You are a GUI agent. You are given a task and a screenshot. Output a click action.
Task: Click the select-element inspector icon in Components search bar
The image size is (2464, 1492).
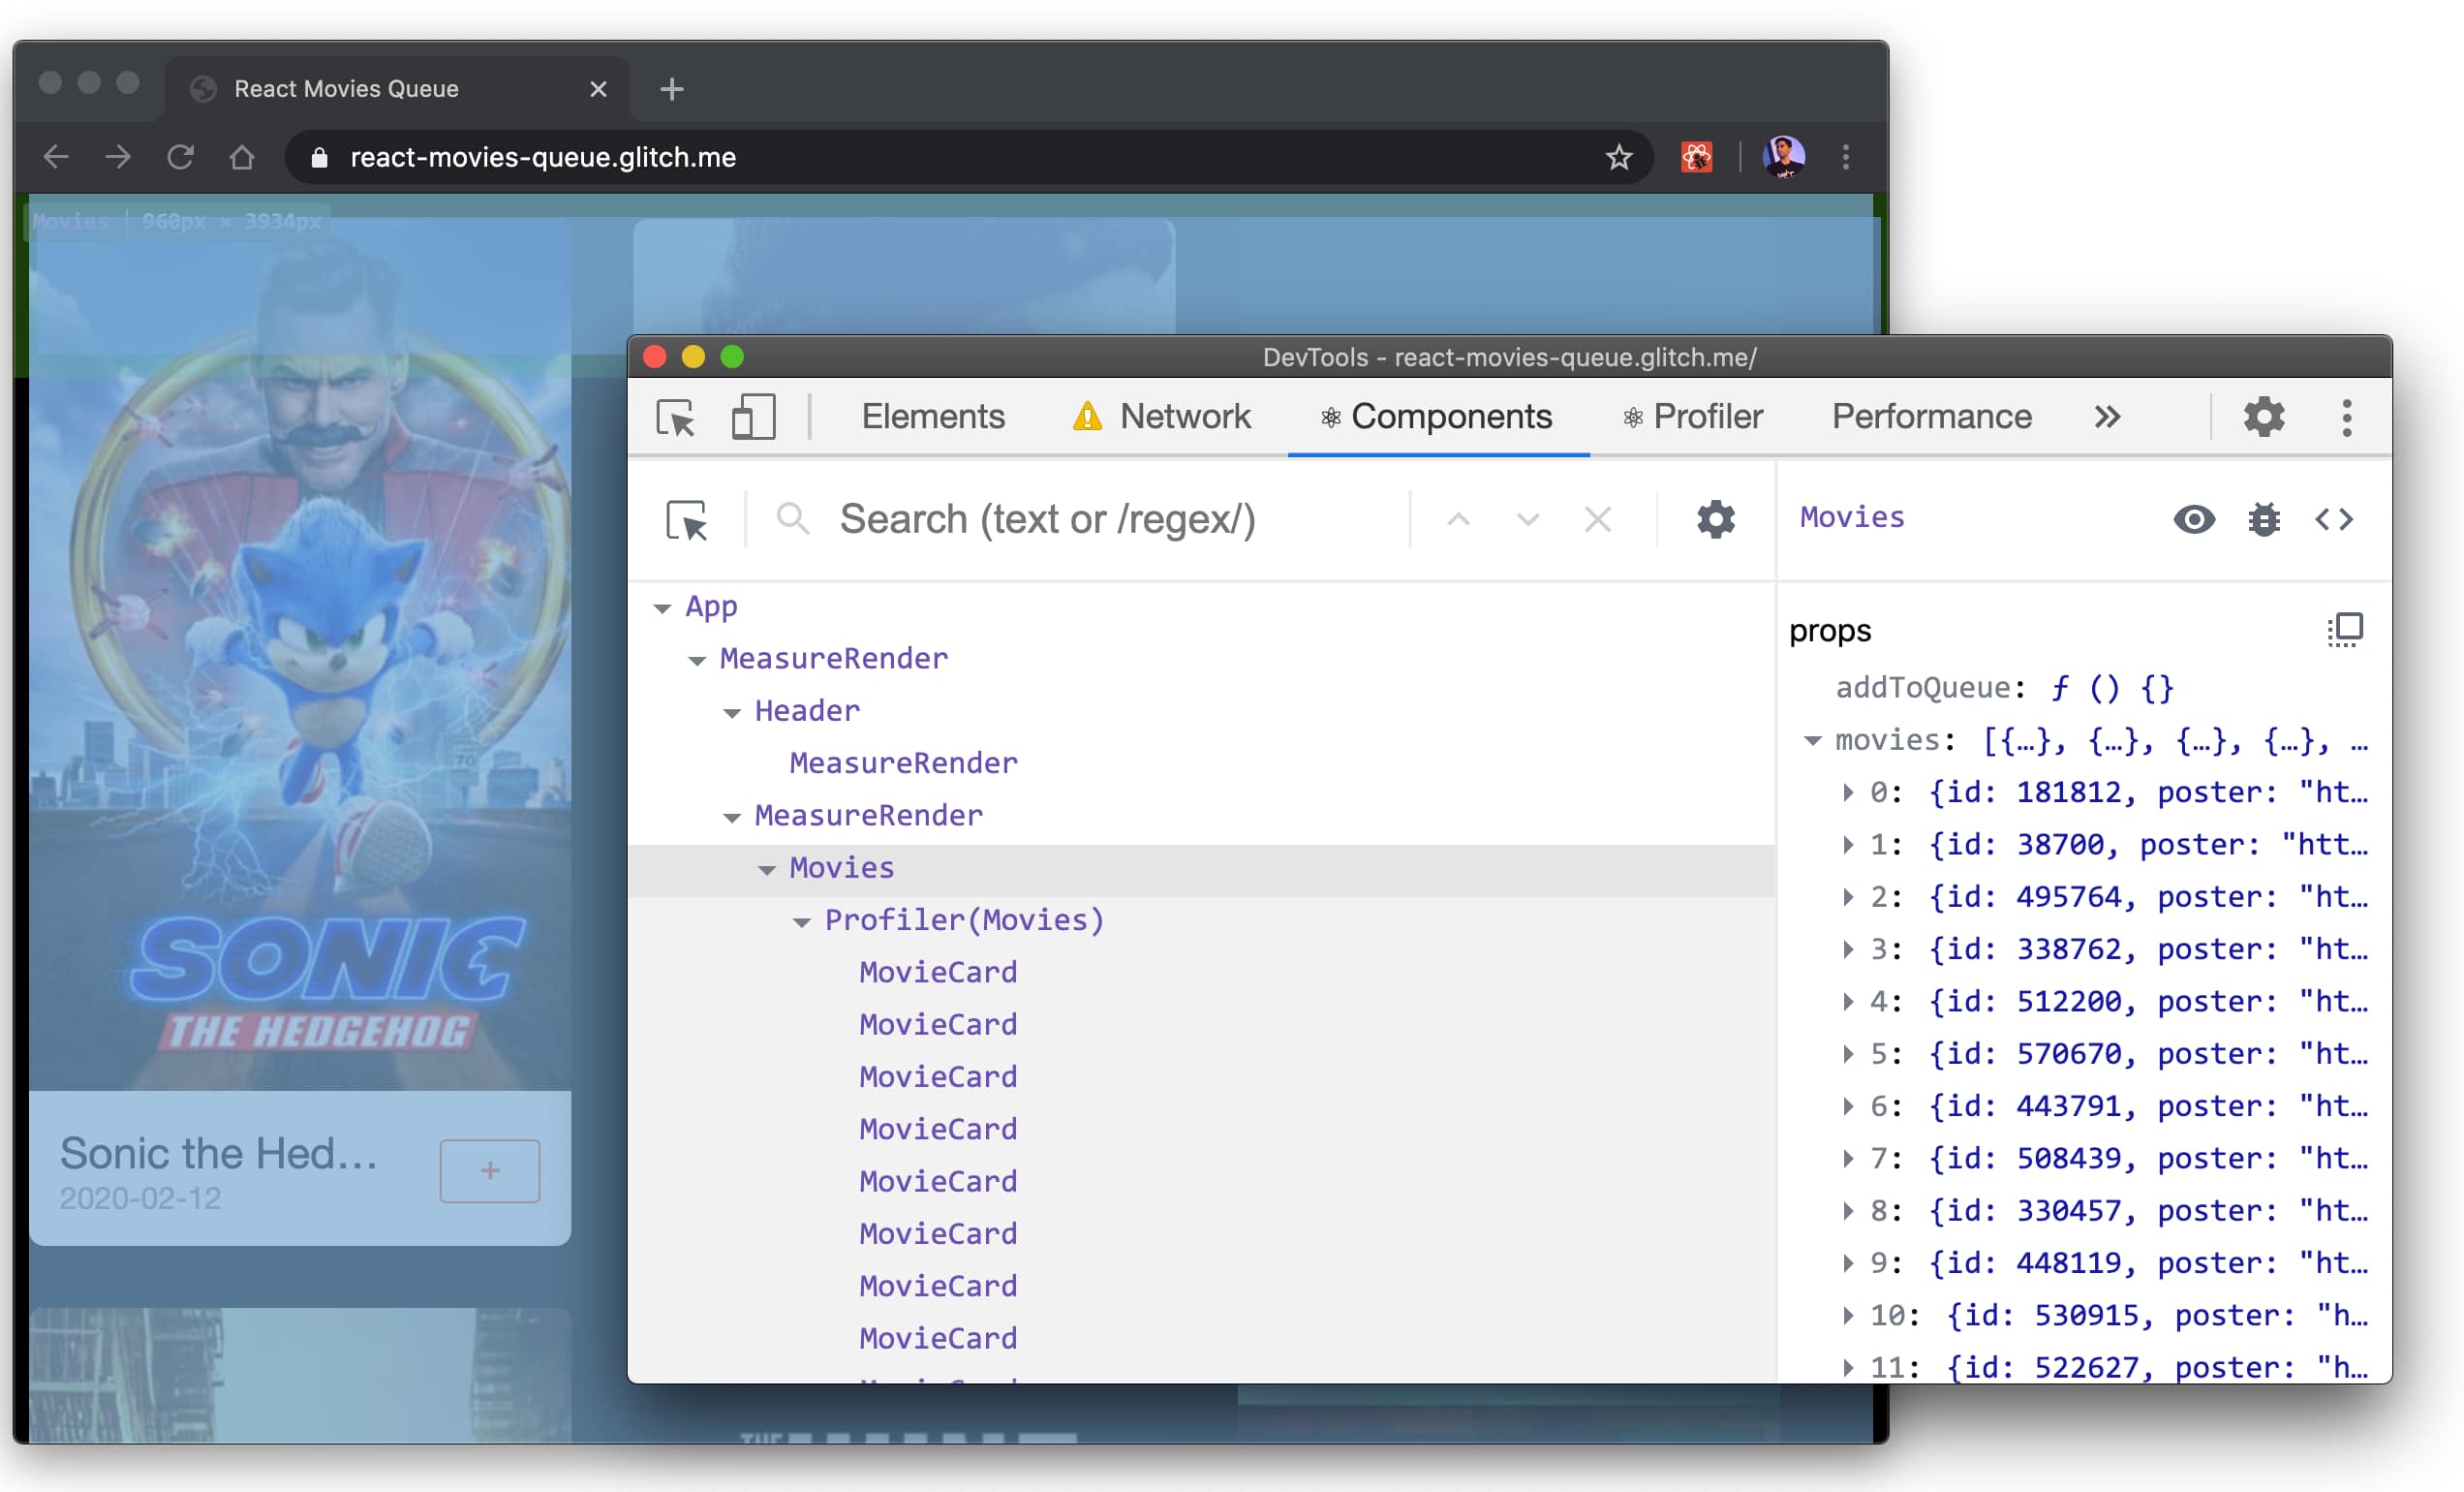pos(686,520)
